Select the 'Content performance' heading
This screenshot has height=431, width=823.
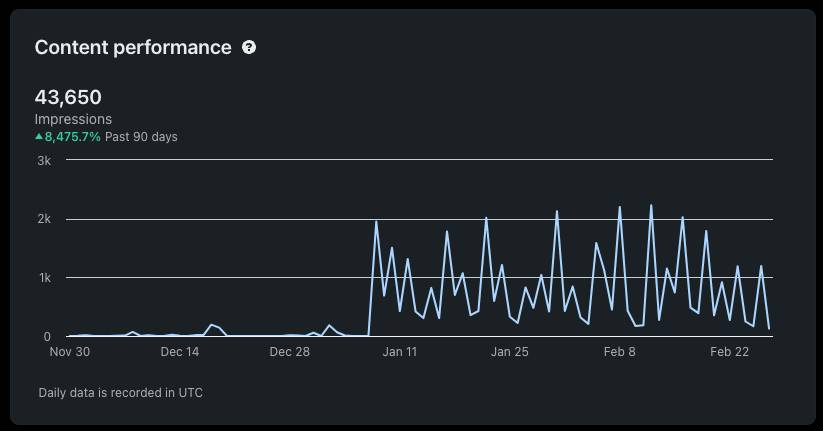point(133,47)
